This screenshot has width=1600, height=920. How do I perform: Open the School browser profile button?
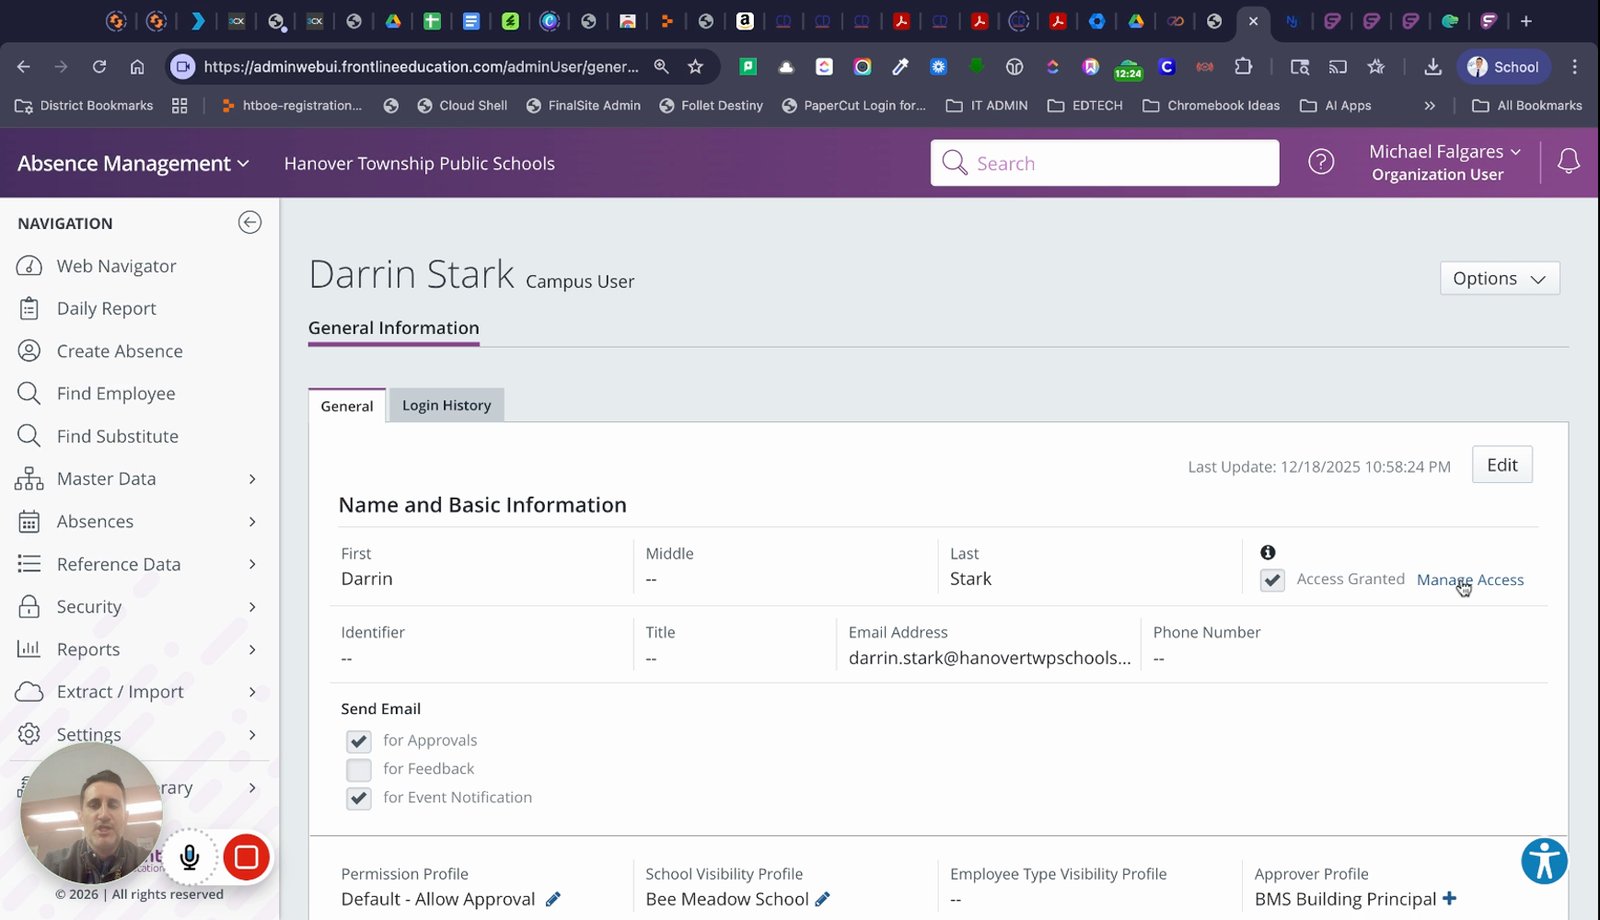(1503, 67)
